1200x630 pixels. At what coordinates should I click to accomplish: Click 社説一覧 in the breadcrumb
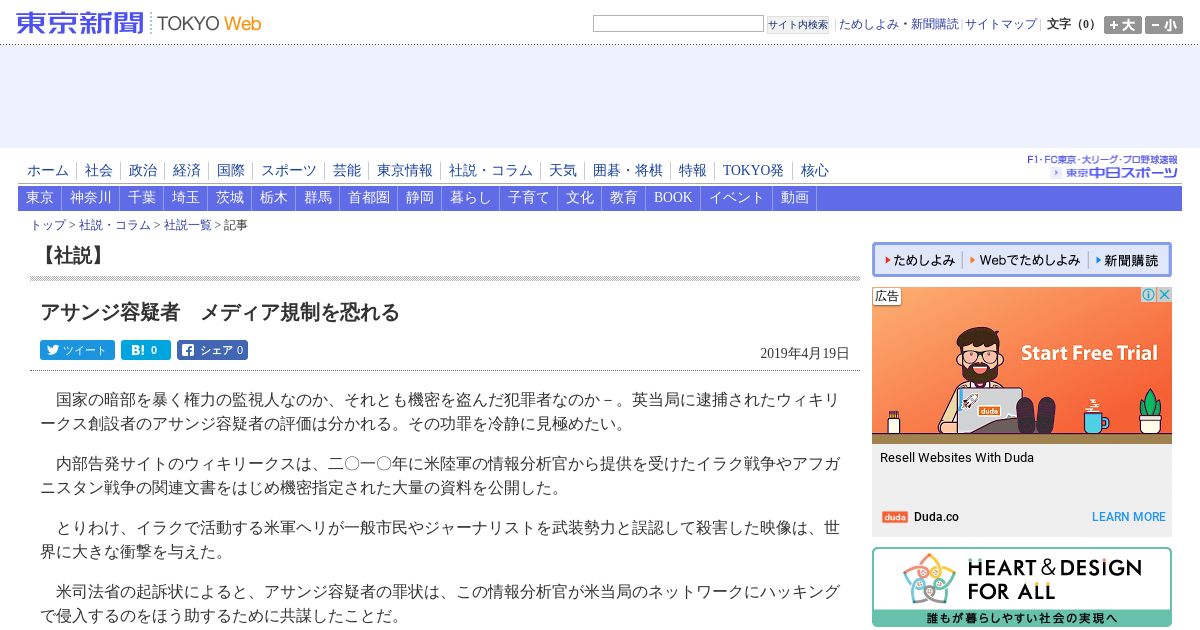pos(188,225)
